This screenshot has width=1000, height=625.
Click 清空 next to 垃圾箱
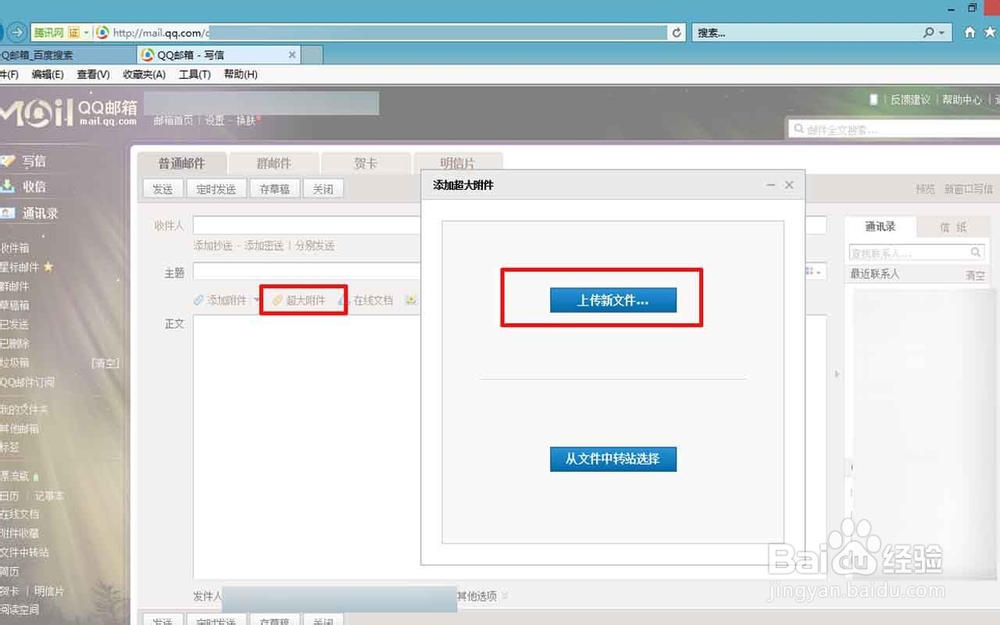(105, 363)
